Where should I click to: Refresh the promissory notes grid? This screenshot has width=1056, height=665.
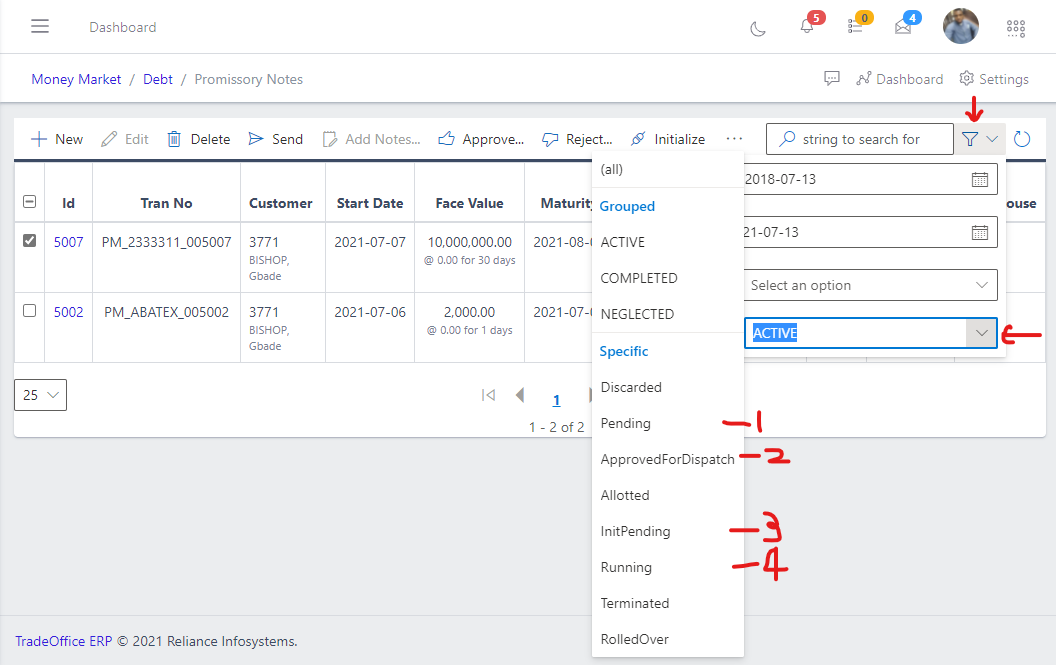(1022, 139)
